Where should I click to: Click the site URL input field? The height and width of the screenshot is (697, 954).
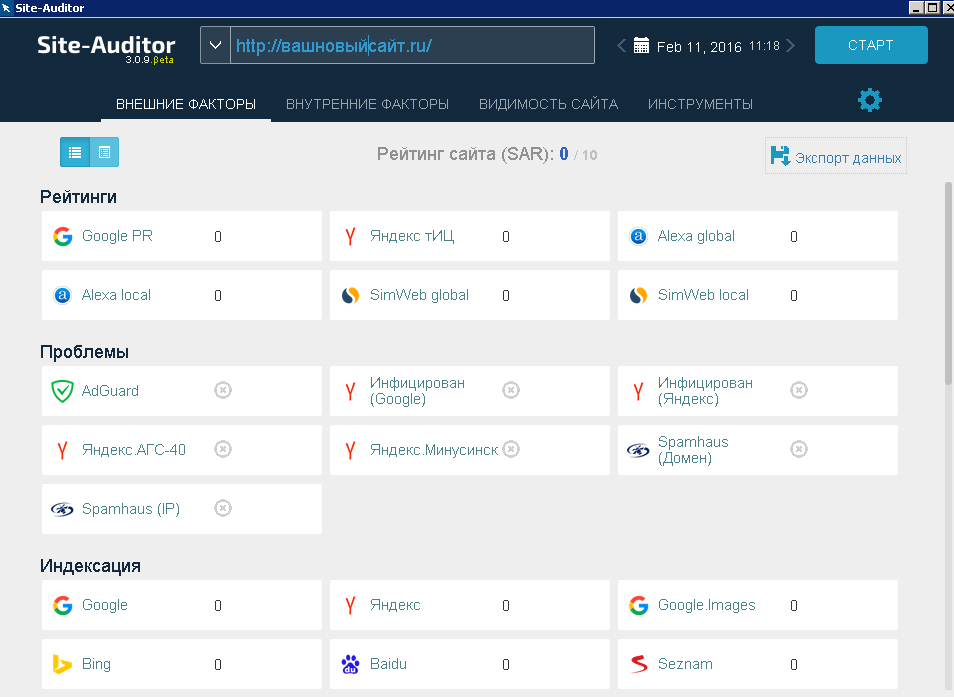click(412, 45)
